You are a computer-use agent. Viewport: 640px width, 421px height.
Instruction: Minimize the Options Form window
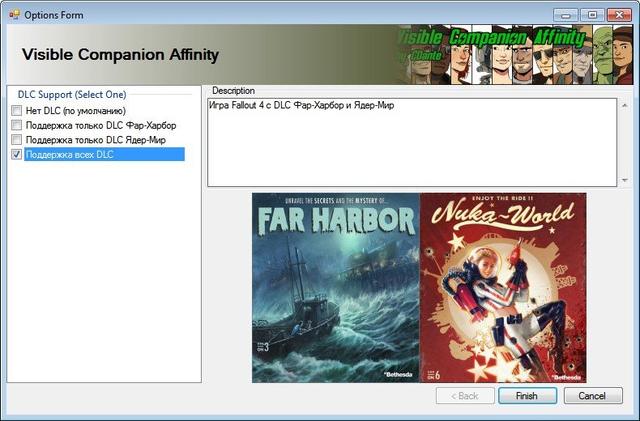coord(565,15)
